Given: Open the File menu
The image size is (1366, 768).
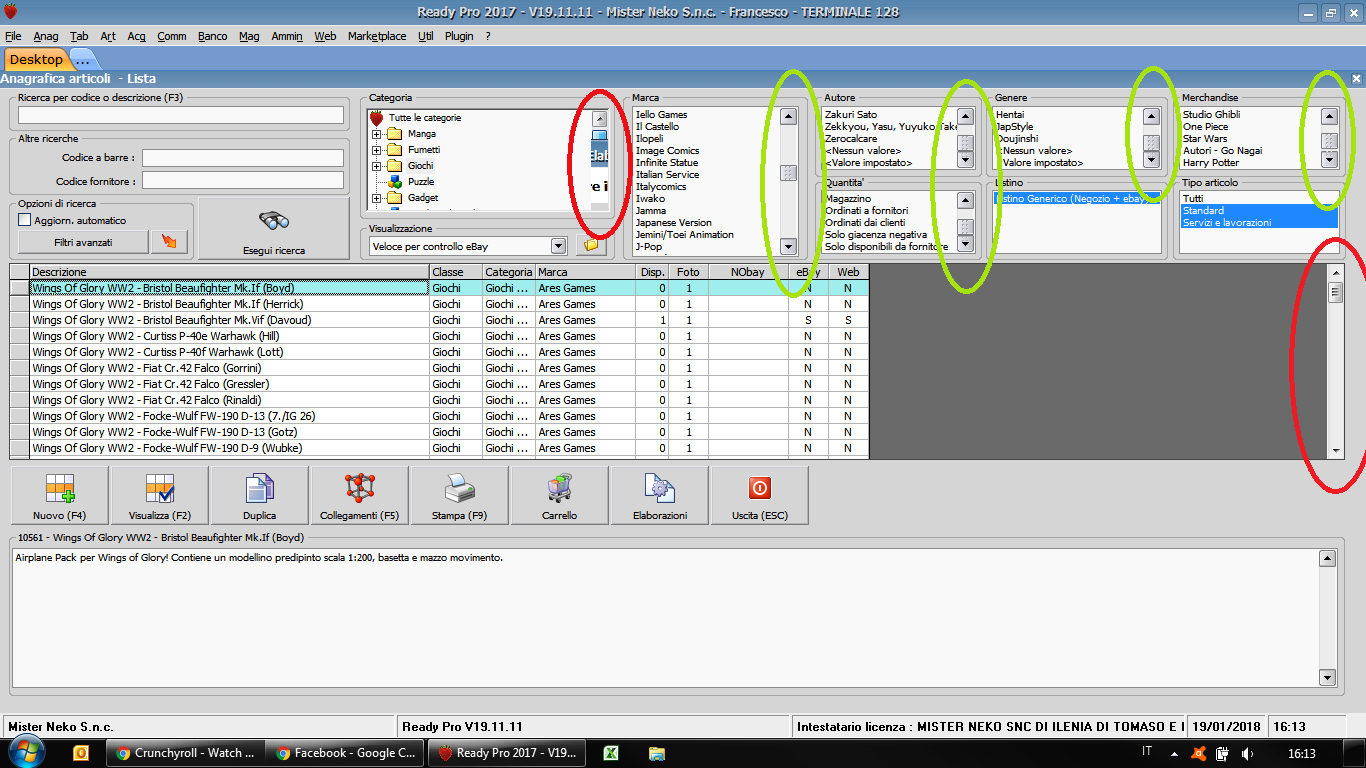Looking at the screenshot, I should coord(13,36).
